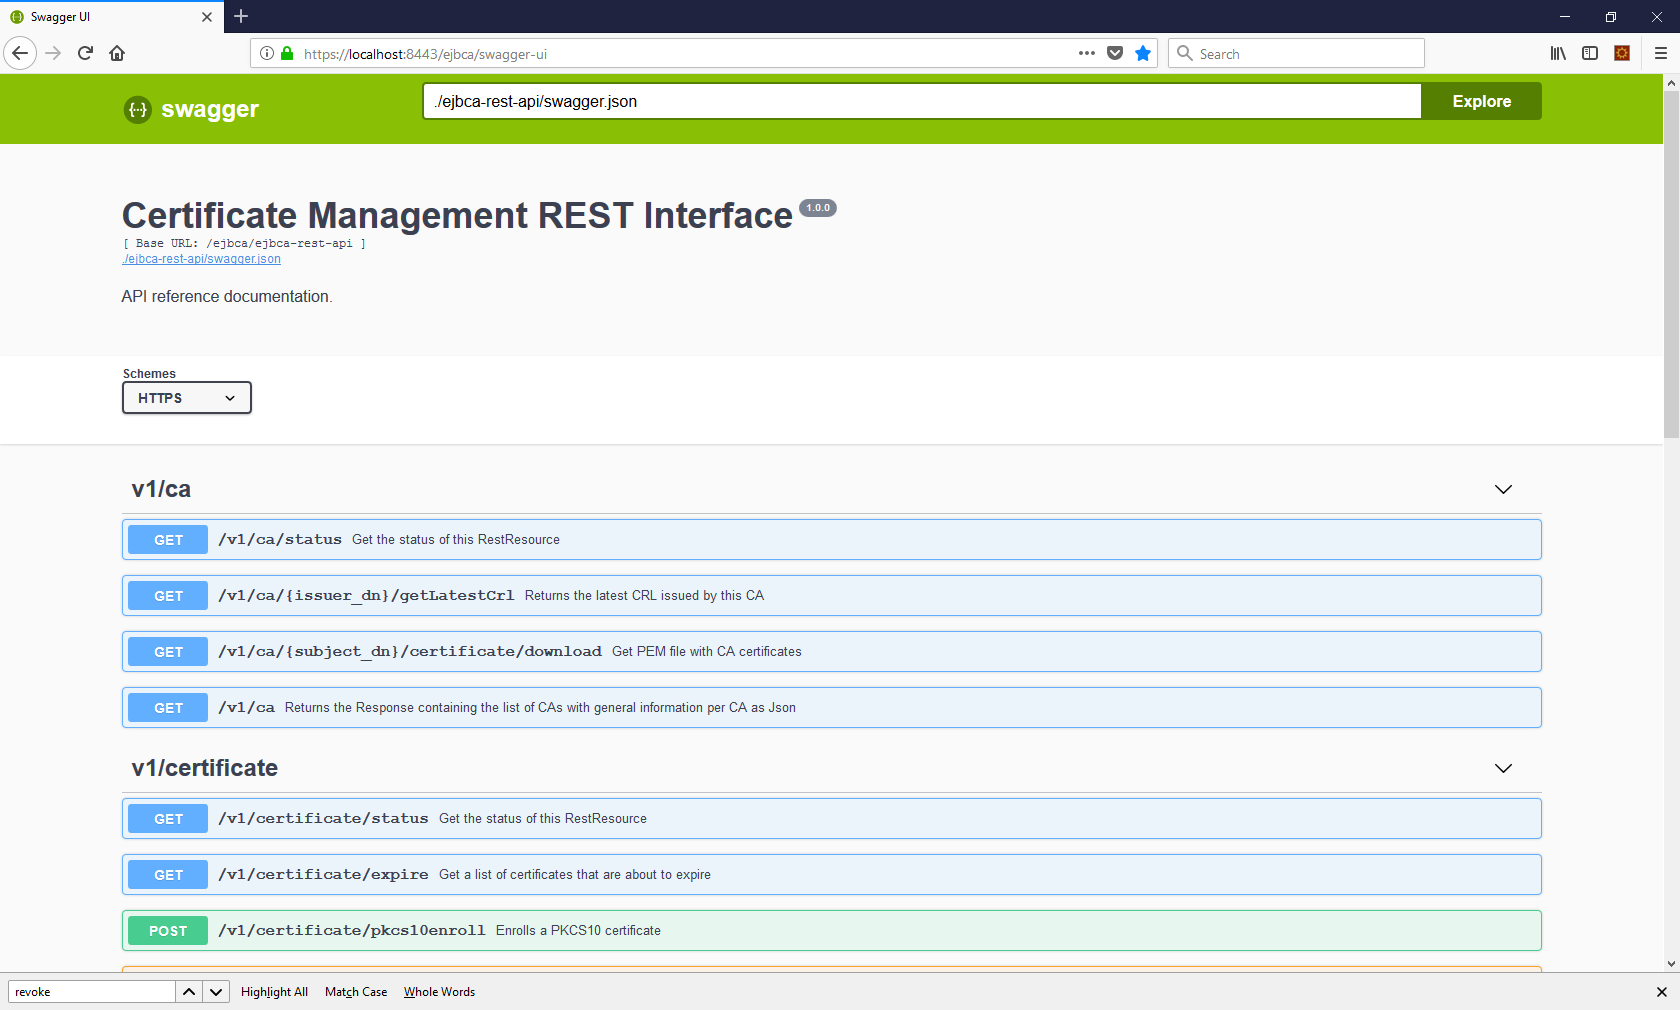Viewport: 1680px width, 1010px height.
Task: Click the blue bookmark star icon
Action: [1143, 53]
